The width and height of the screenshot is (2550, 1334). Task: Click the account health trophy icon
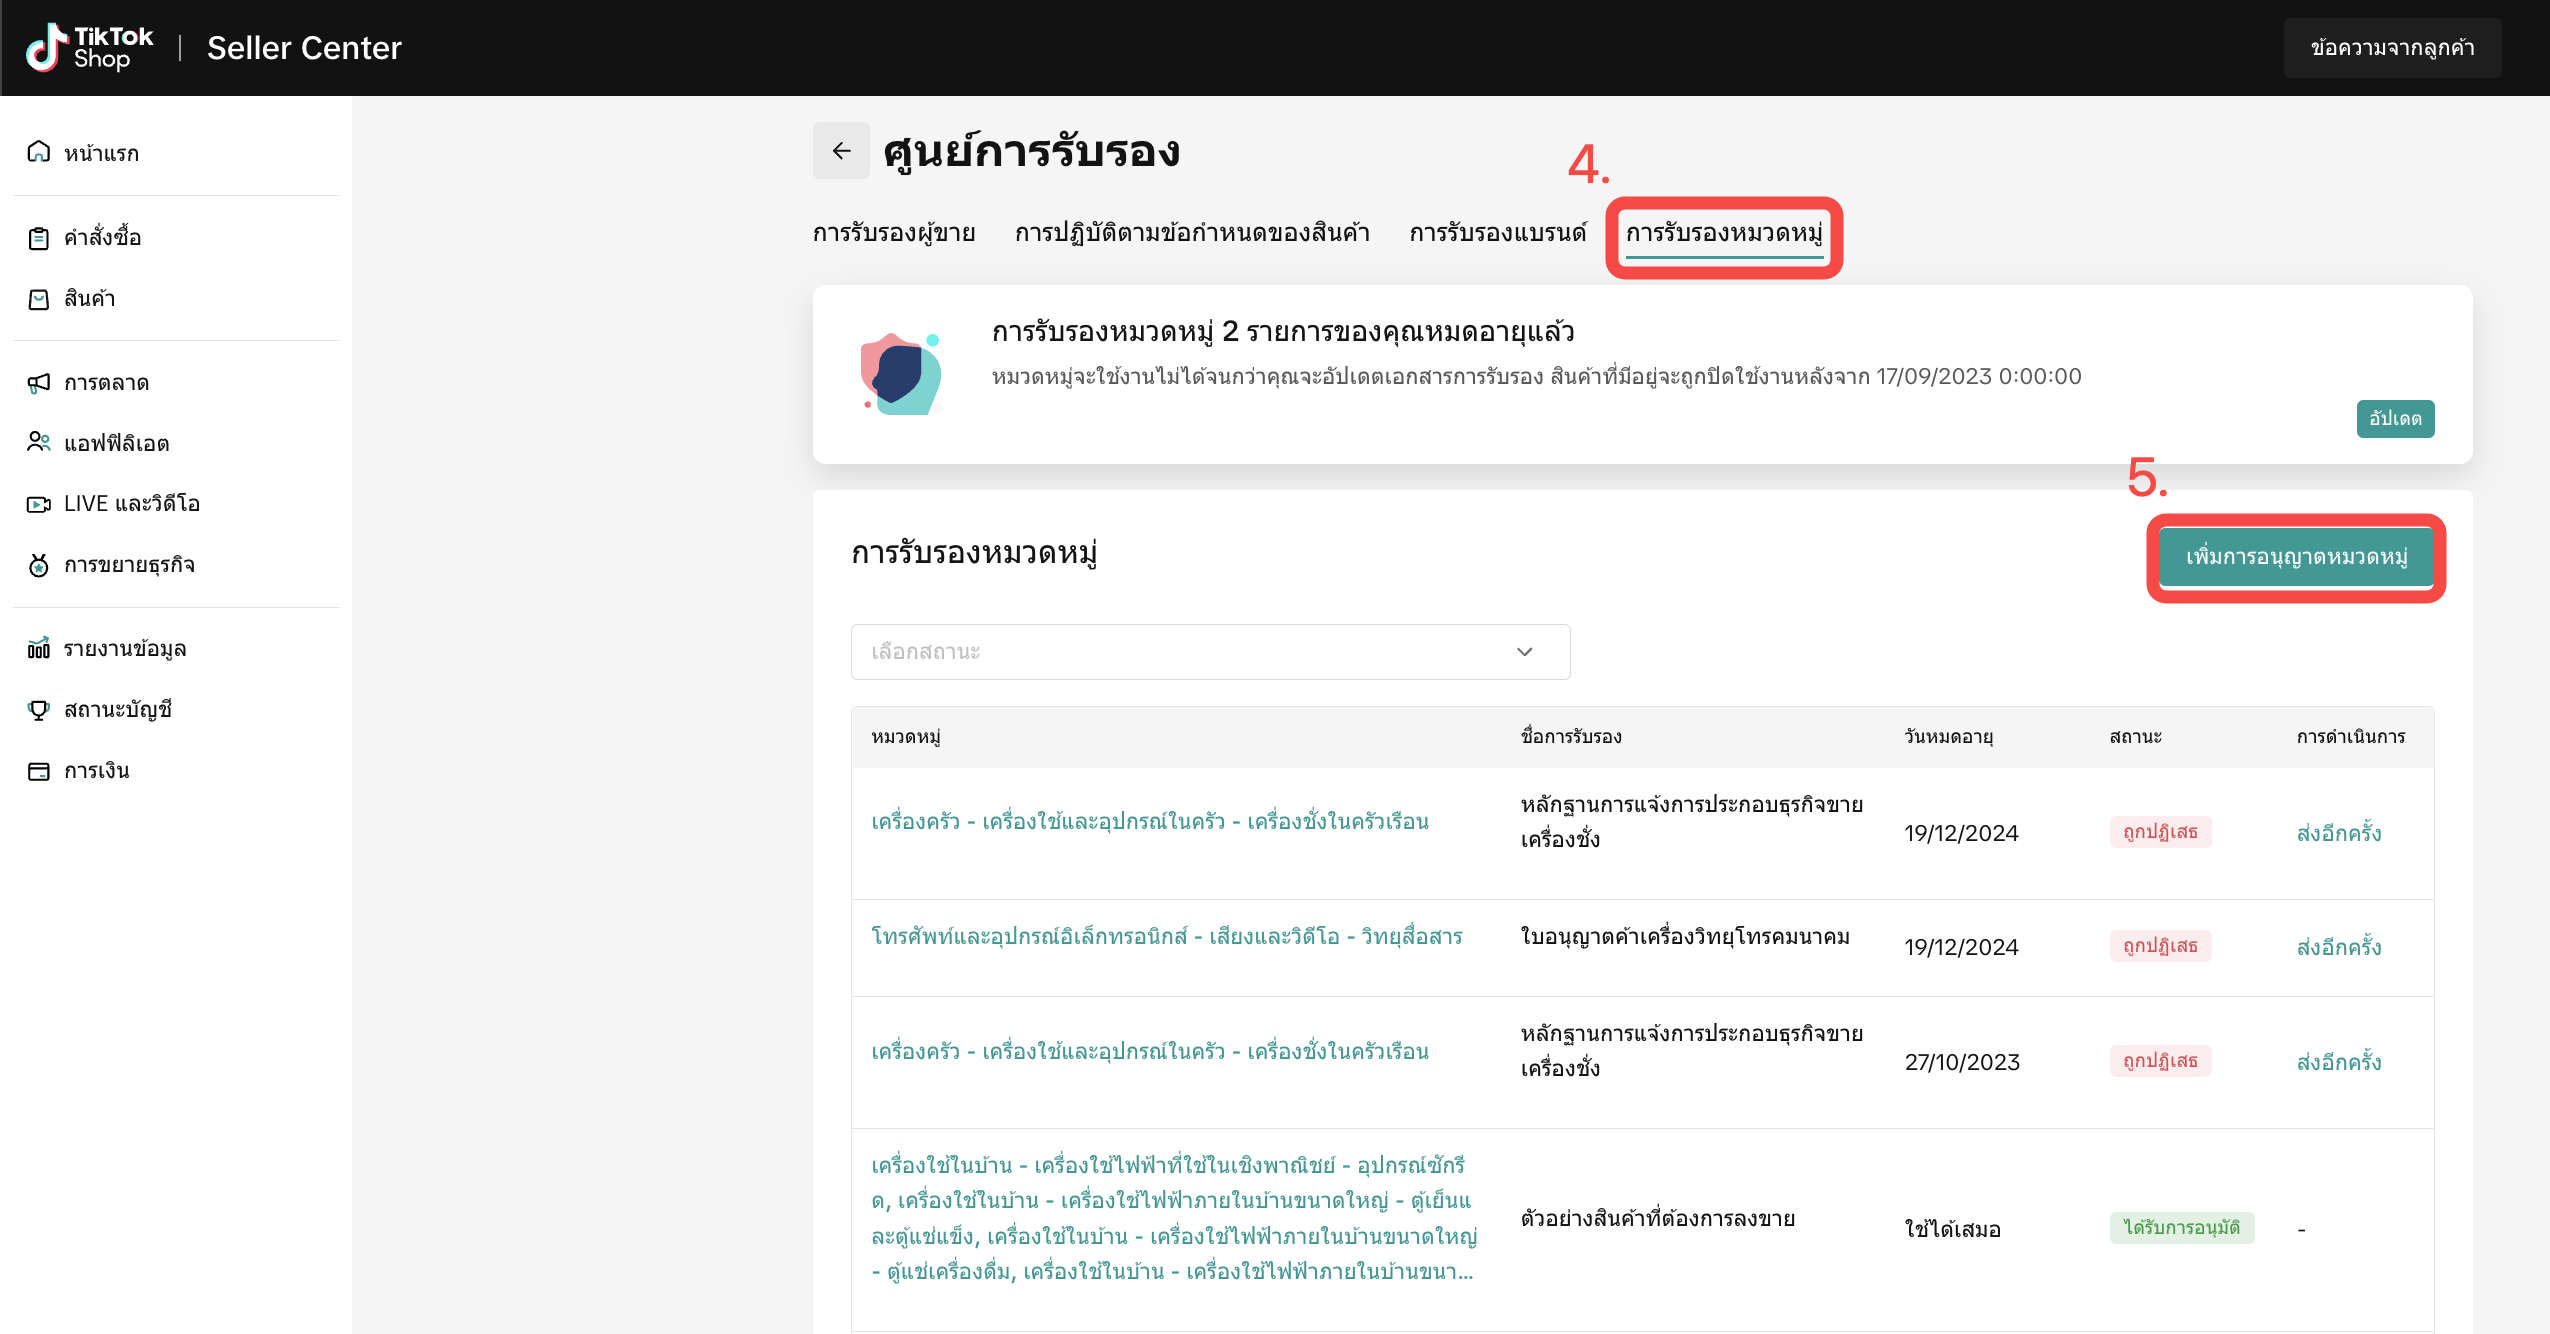(39, 710)
